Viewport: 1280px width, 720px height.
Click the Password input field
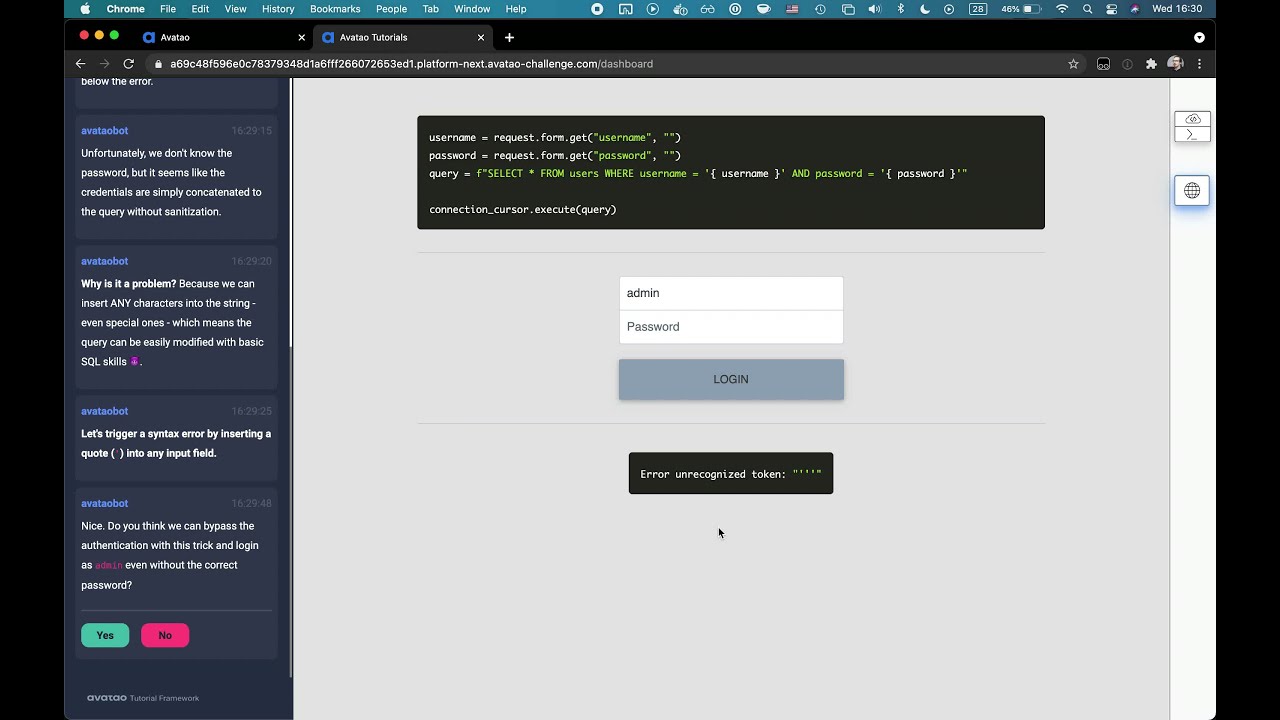pos(731,327)
